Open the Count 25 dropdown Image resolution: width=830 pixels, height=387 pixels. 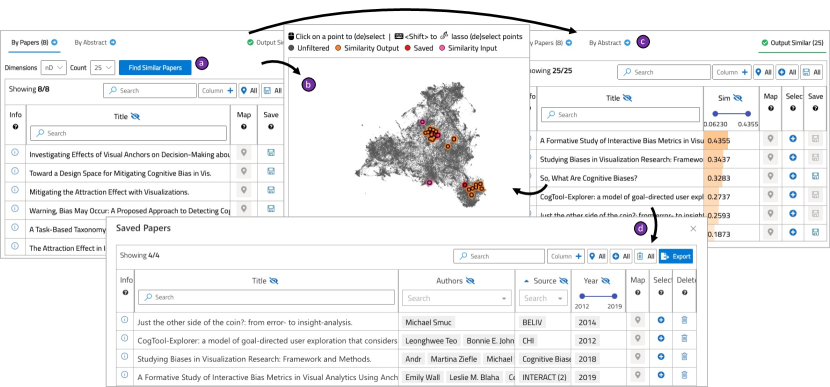pos(103,67)
